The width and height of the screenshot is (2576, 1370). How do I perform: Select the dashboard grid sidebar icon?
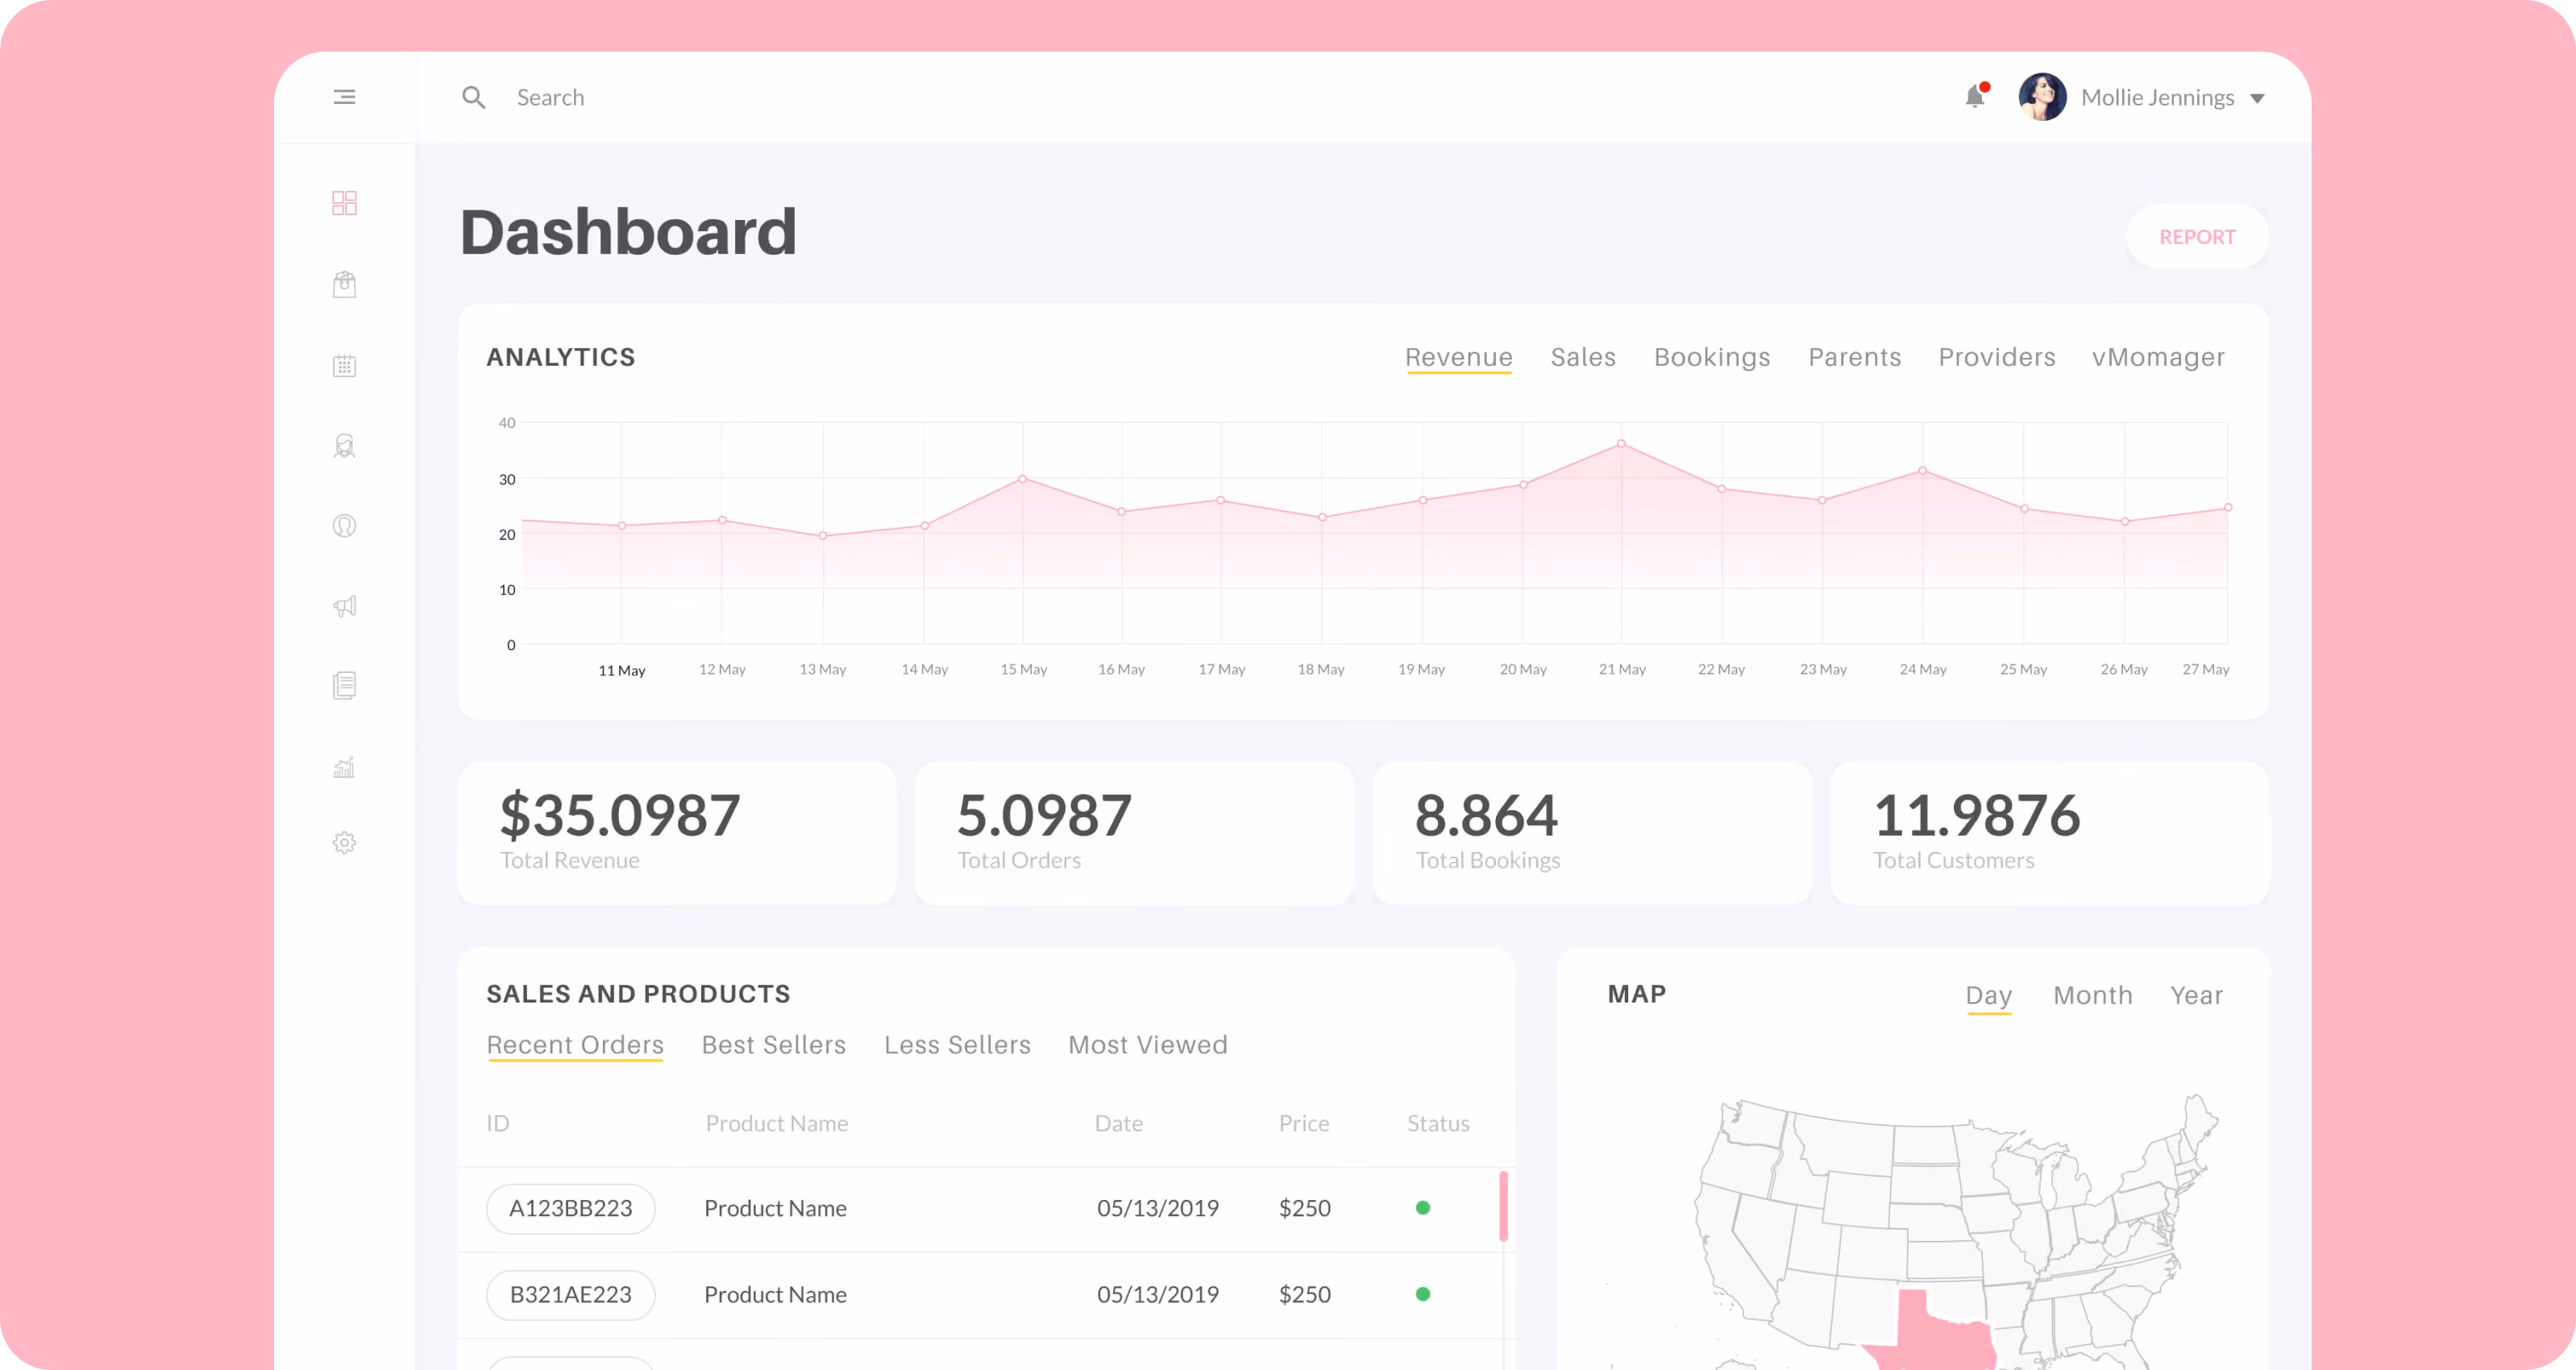pos(344,203)
